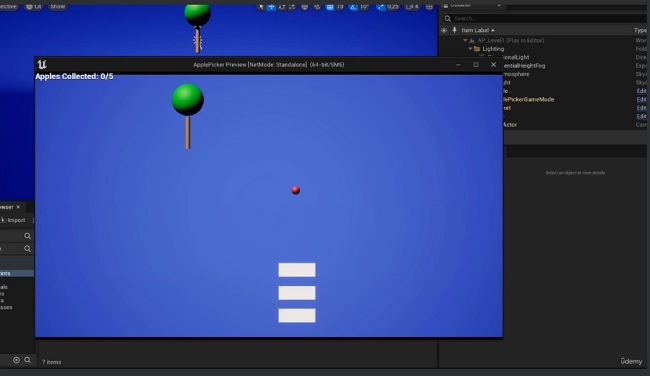Click the Import button in Content Browser

coord(14,220)
